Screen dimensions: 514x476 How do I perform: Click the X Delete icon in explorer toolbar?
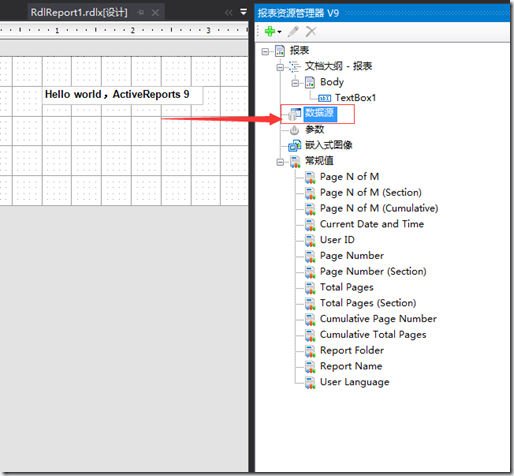[x=311, y=31]
